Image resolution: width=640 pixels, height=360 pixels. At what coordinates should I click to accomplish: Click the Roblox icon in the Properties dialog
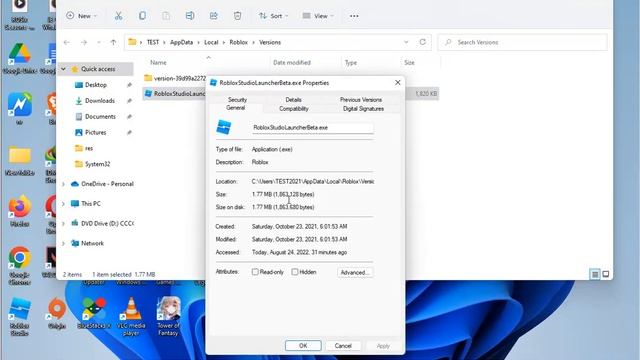224,127
